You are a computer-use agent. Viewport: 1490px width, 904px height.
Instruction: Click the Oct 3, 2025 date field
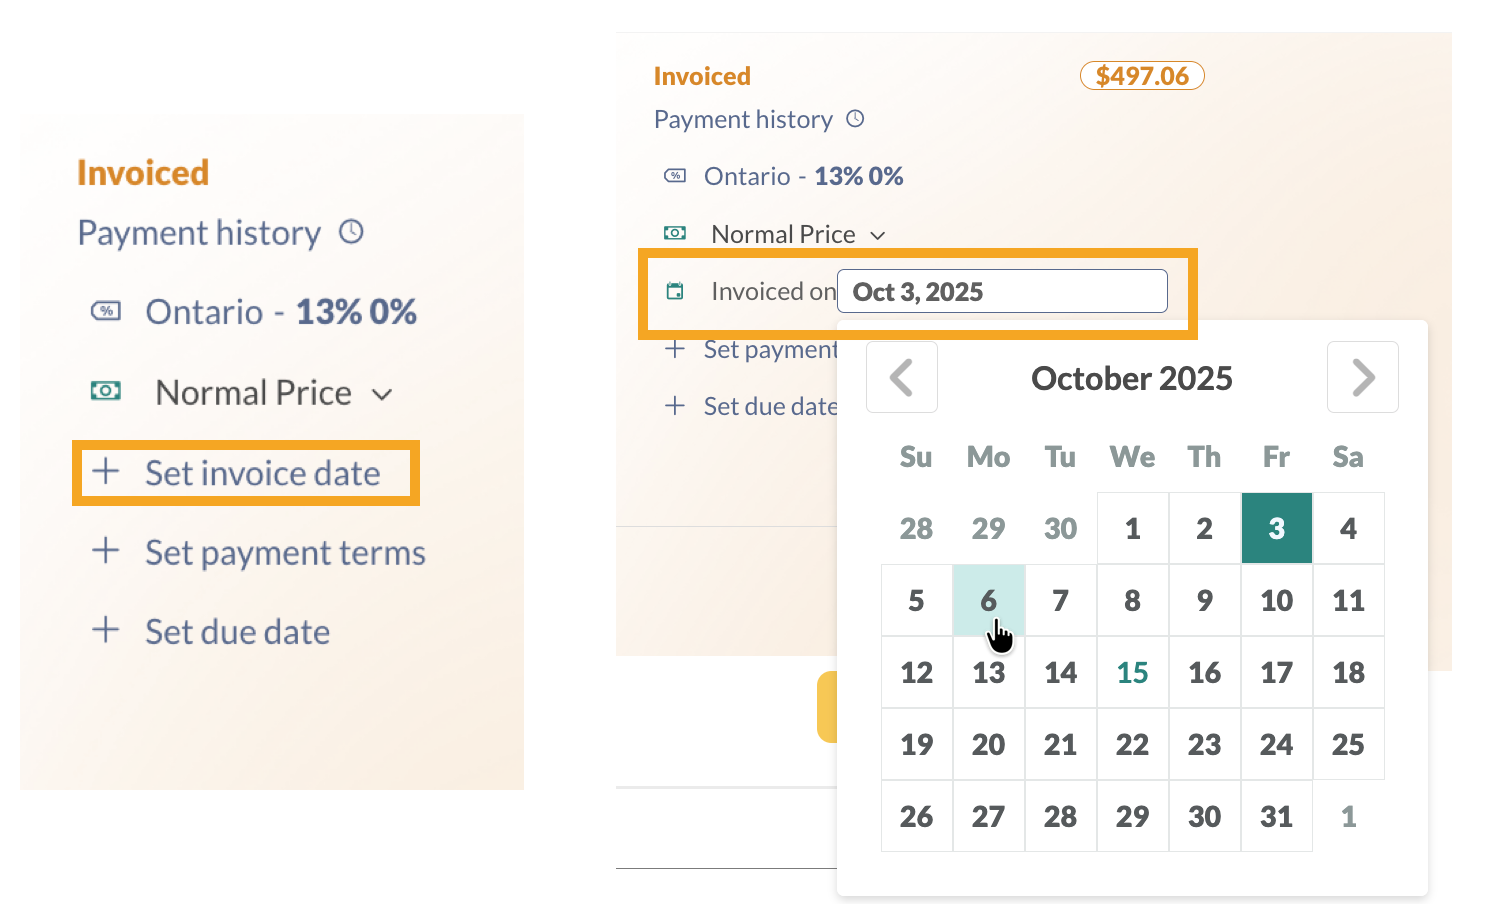pos(1002,291)
